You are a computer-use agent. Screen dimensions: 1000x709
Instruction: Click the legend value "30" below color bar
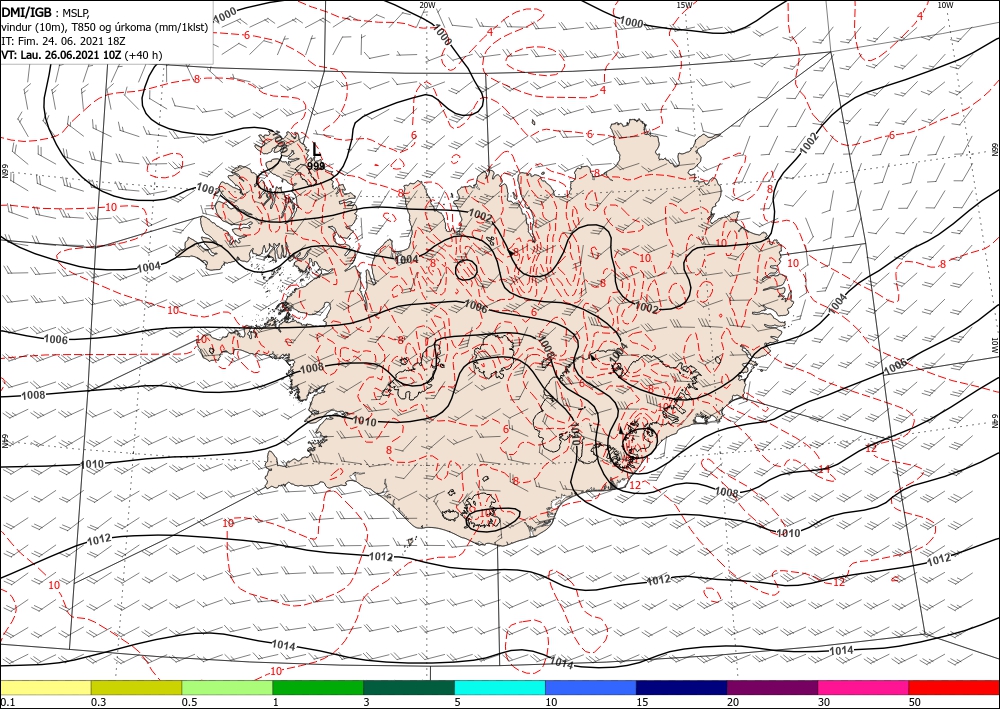click(824, 702)
